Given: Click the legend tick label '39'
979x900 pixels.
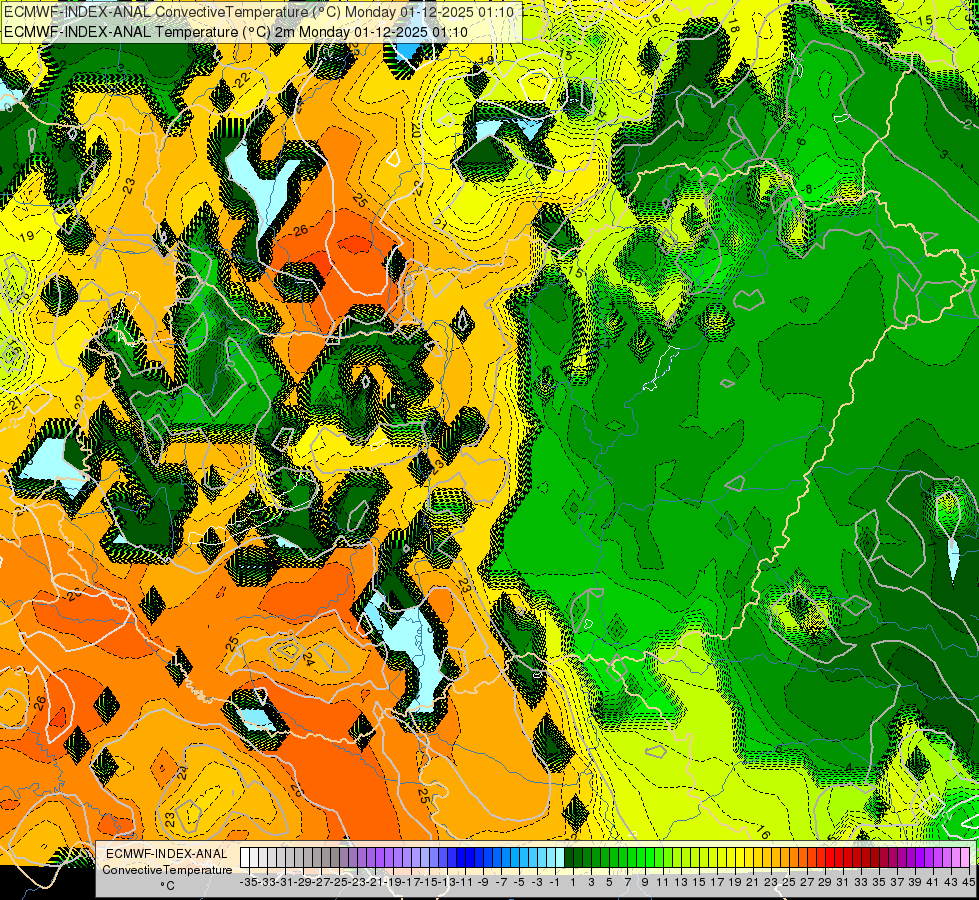Looking at the screenshot, I should [x=915, y=882].
